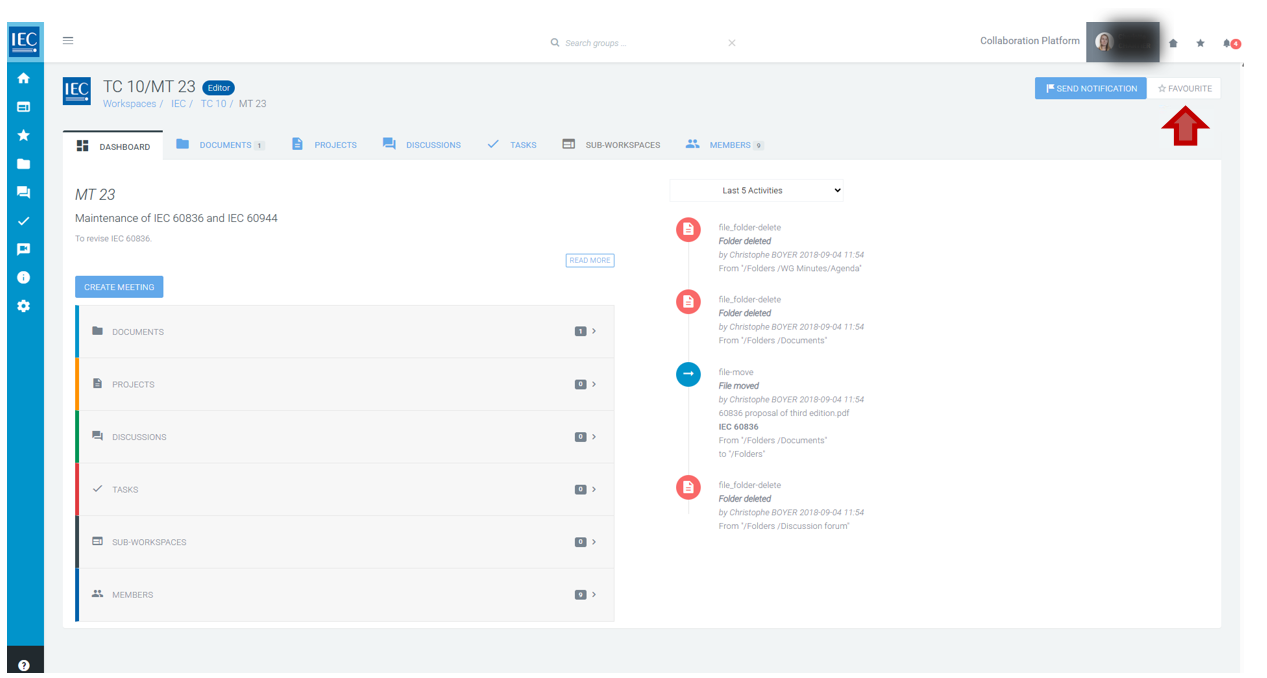The height and width of the screenshot is (678, 1267).
Task: Open the info icon near the sidebar bottom
Action: 23,277
